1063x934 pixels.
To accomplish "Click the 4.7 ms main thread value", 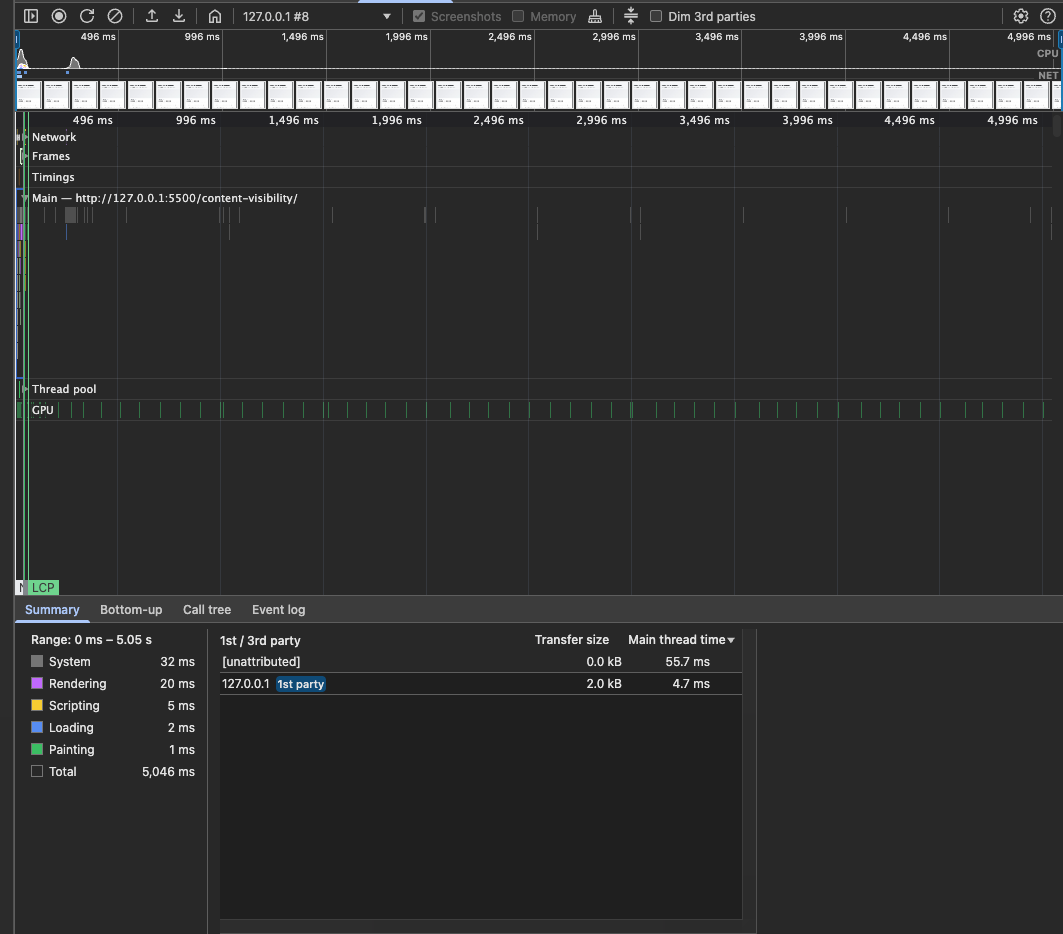I will (x=691, y=684).
